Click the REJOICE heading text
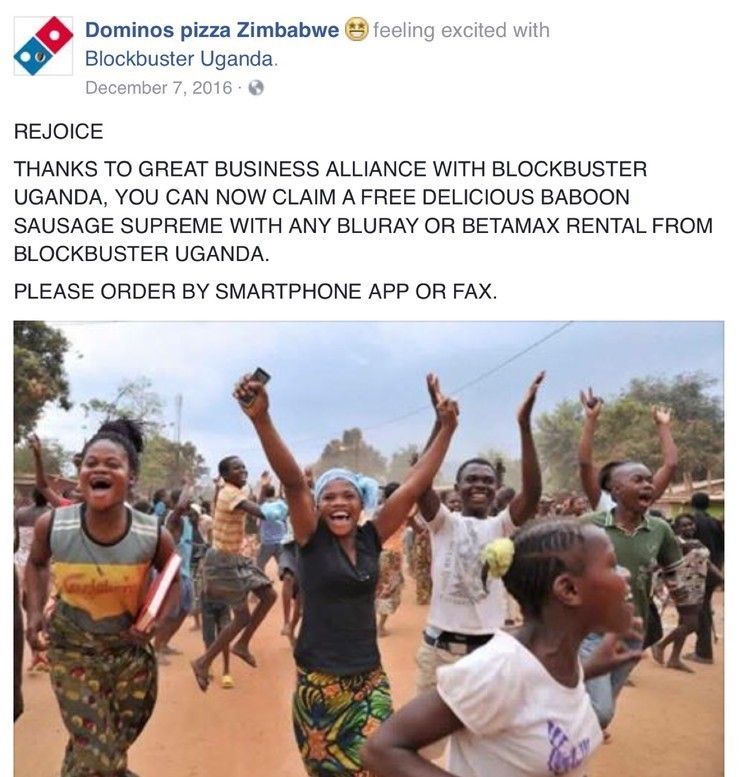The width and height of the screenshot is (739, 777). point(58,132)
